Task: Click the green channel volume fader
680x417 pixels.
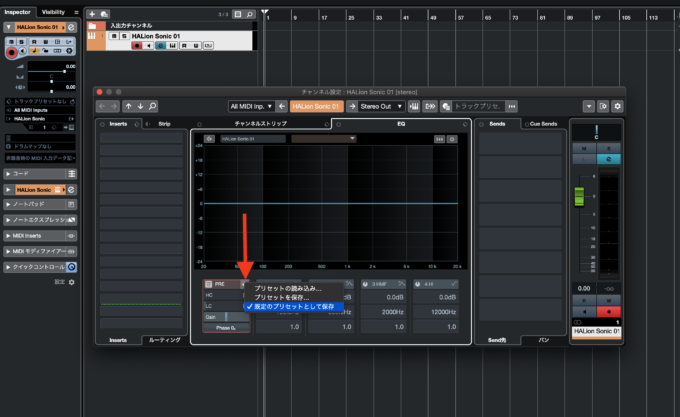Action: click(579, 196)
